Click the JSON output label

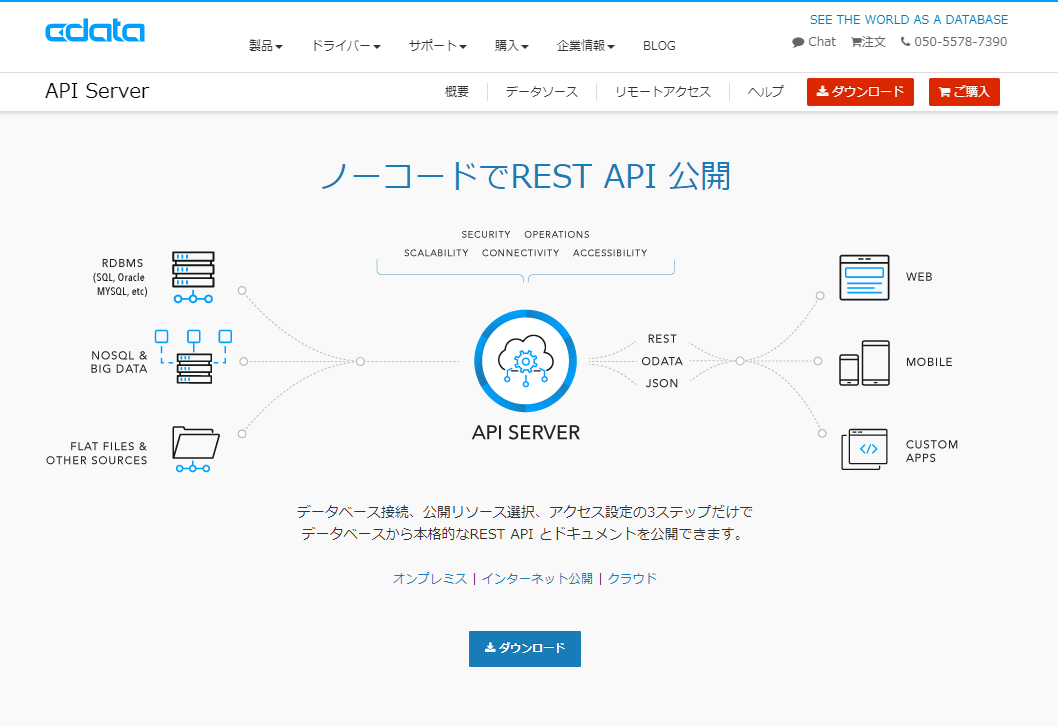click(x=662, y=383)
